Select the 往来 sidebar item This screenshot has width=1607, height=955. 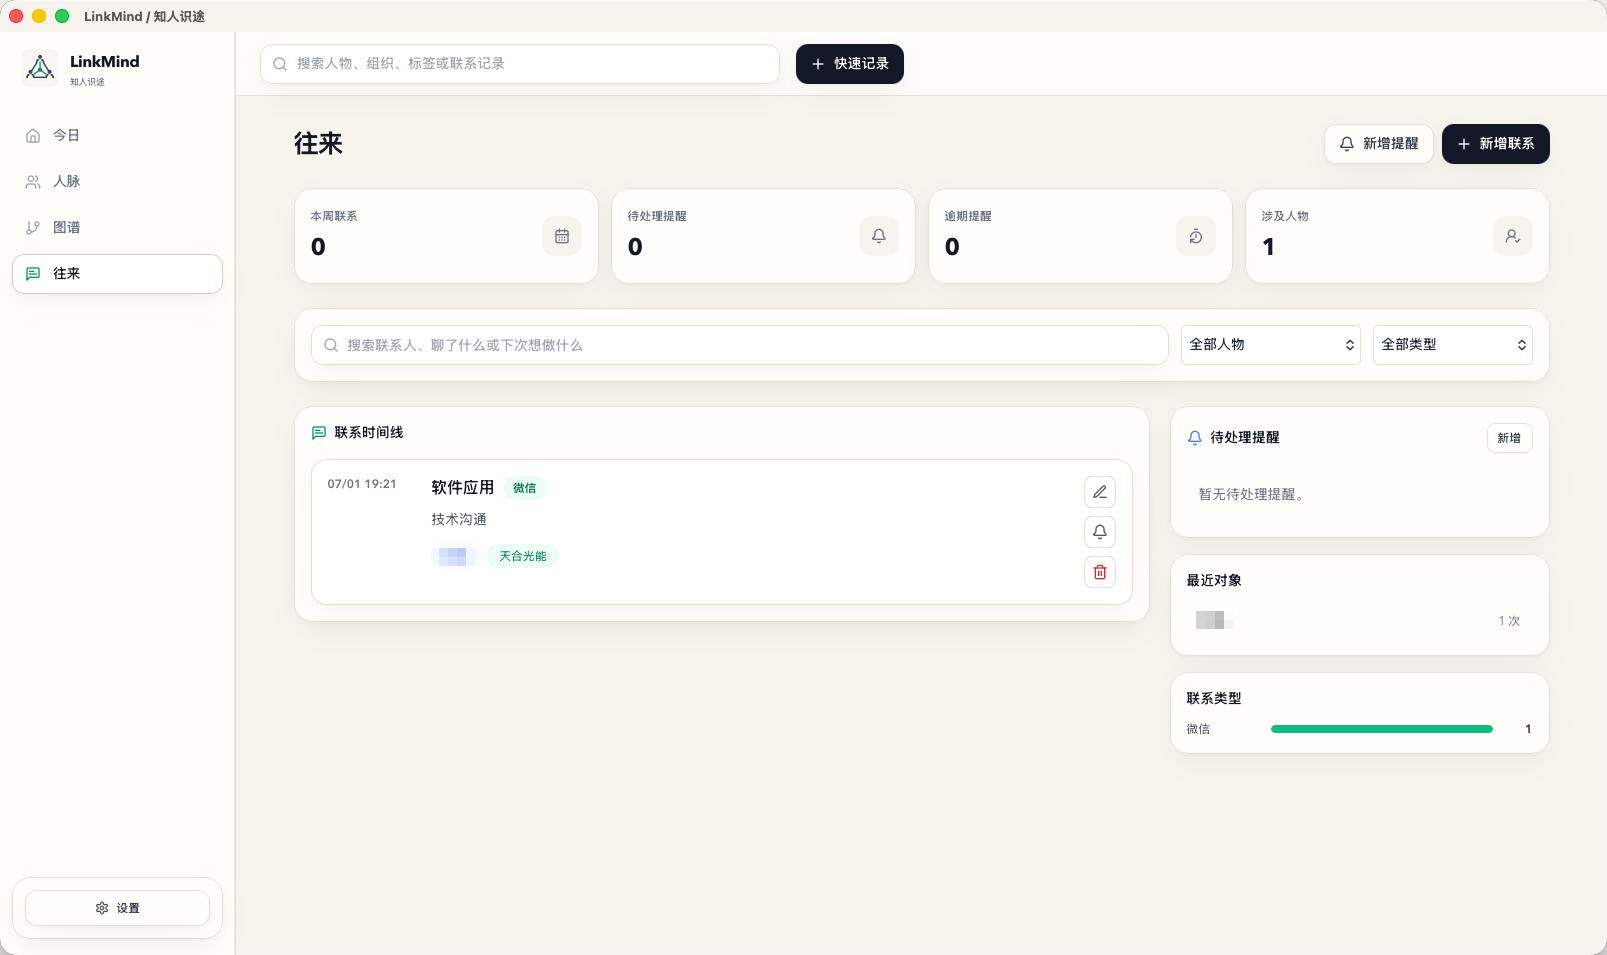point(117,274)
